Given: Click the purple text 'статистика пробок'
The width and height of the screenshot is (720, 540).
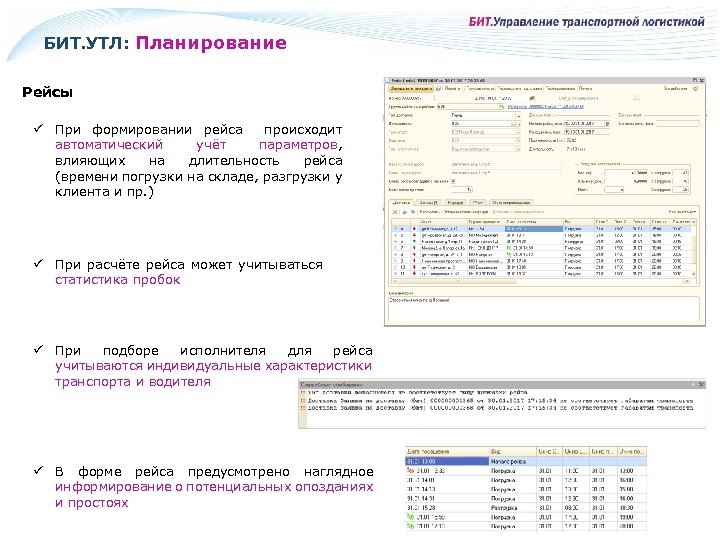Looking at the screenshot, I should pyautogui.click(x=118, y=280).
